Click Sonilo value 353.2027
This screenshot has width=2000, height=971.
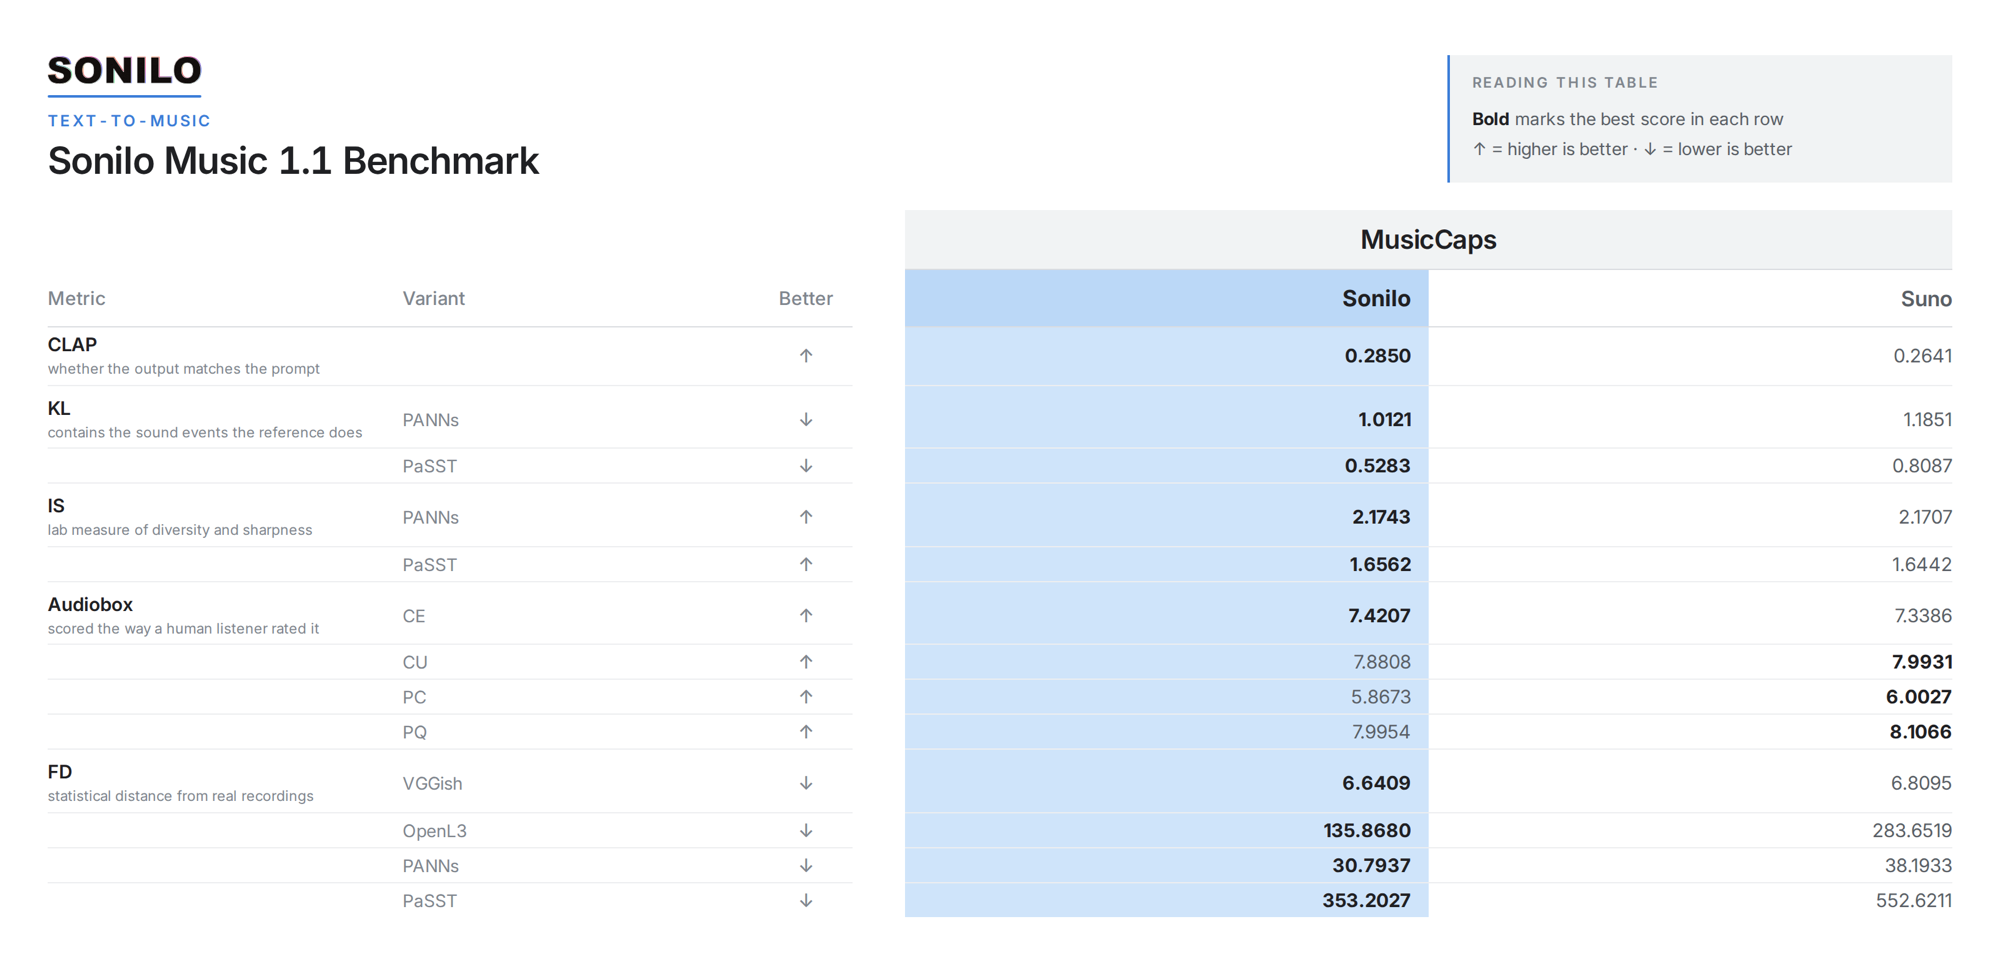click(1367, 901)
